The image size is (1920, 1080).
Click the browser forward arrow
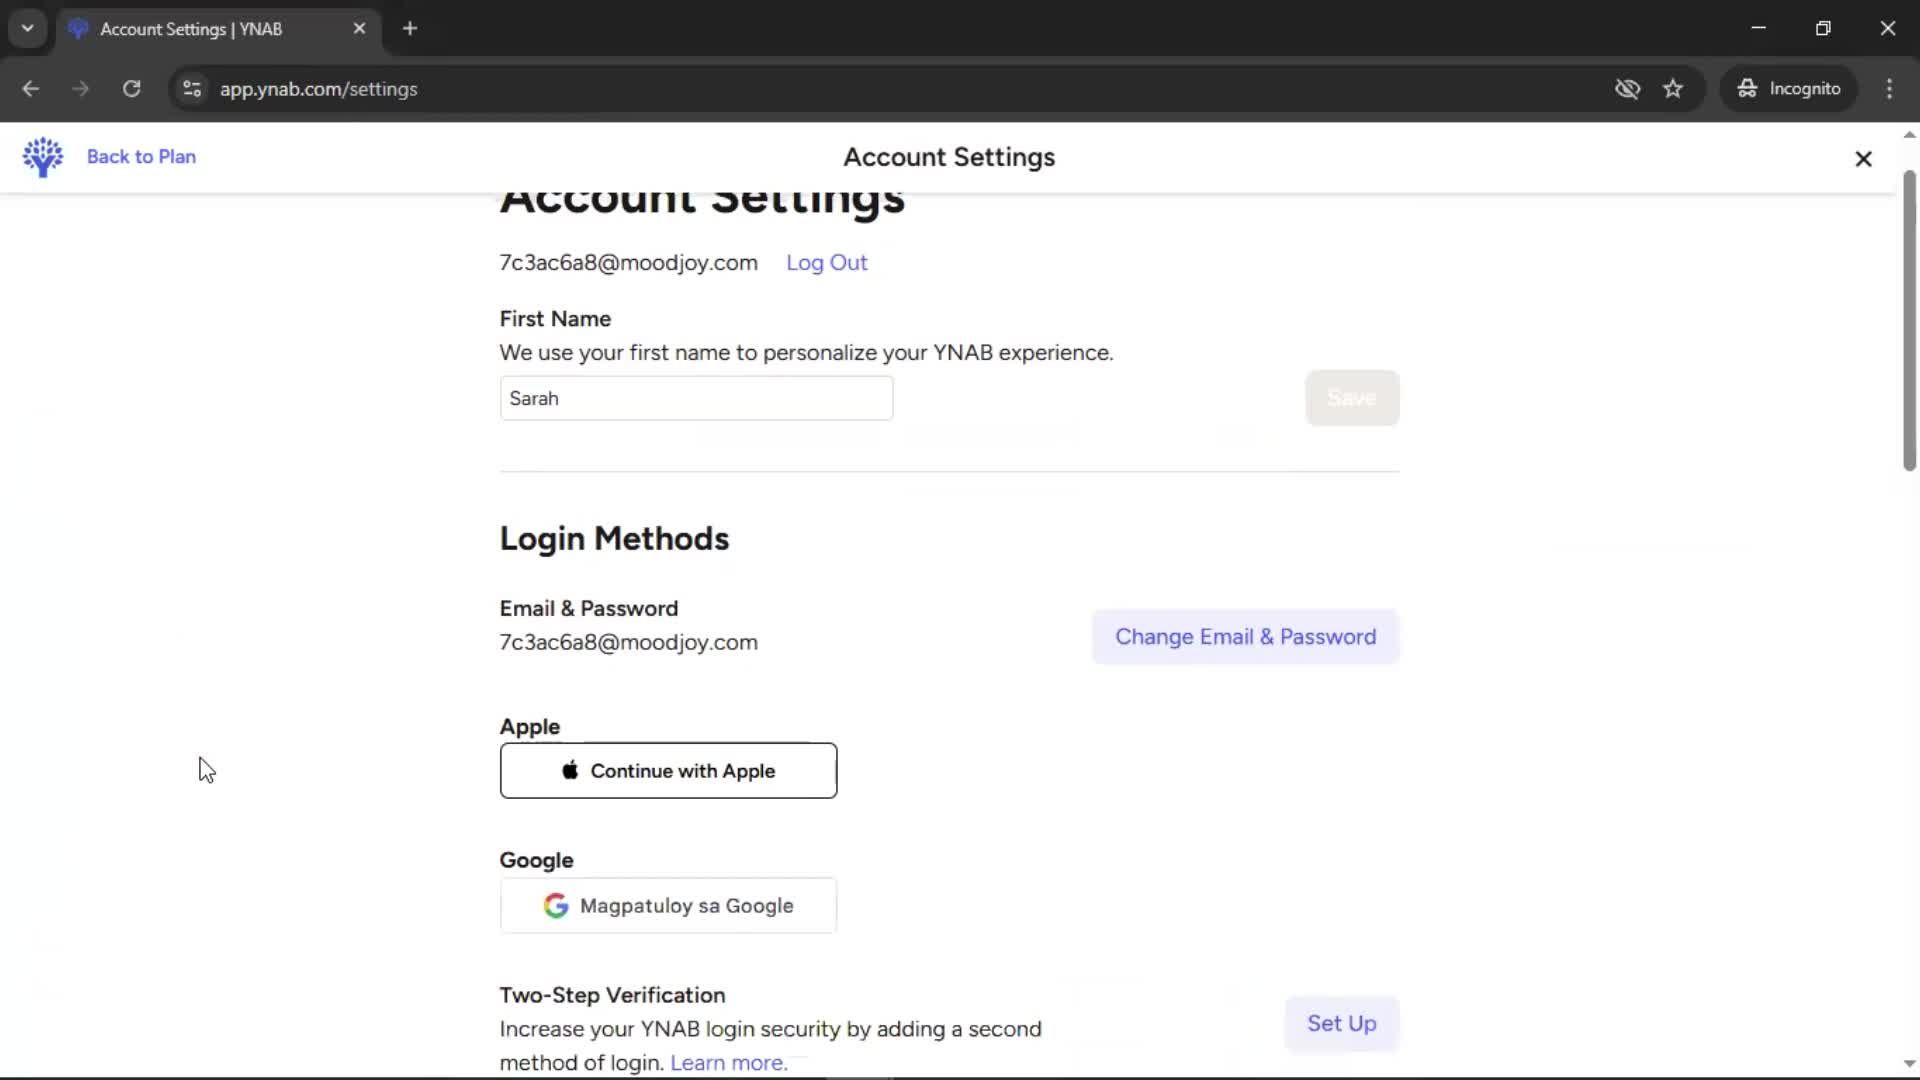[x=81, y=89]
